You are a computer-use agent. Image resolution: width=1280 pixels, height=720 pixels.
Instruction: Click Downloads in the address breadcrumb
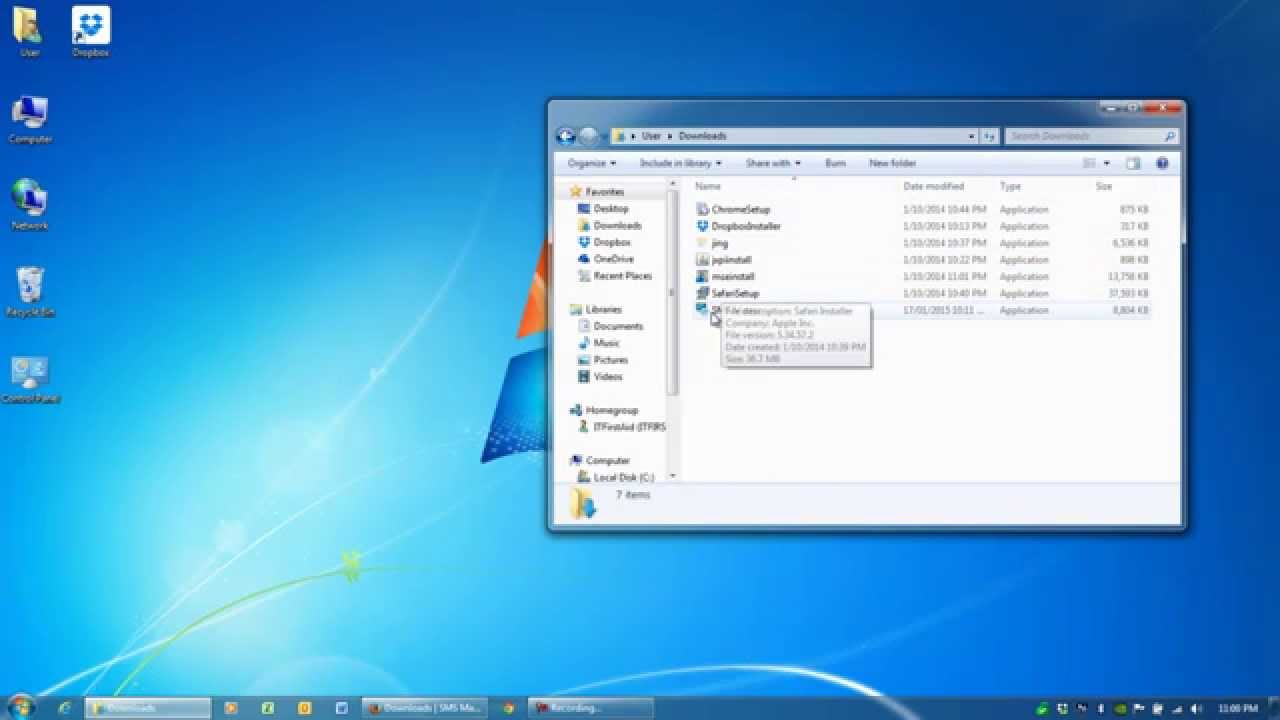click(x=702, y=136)
